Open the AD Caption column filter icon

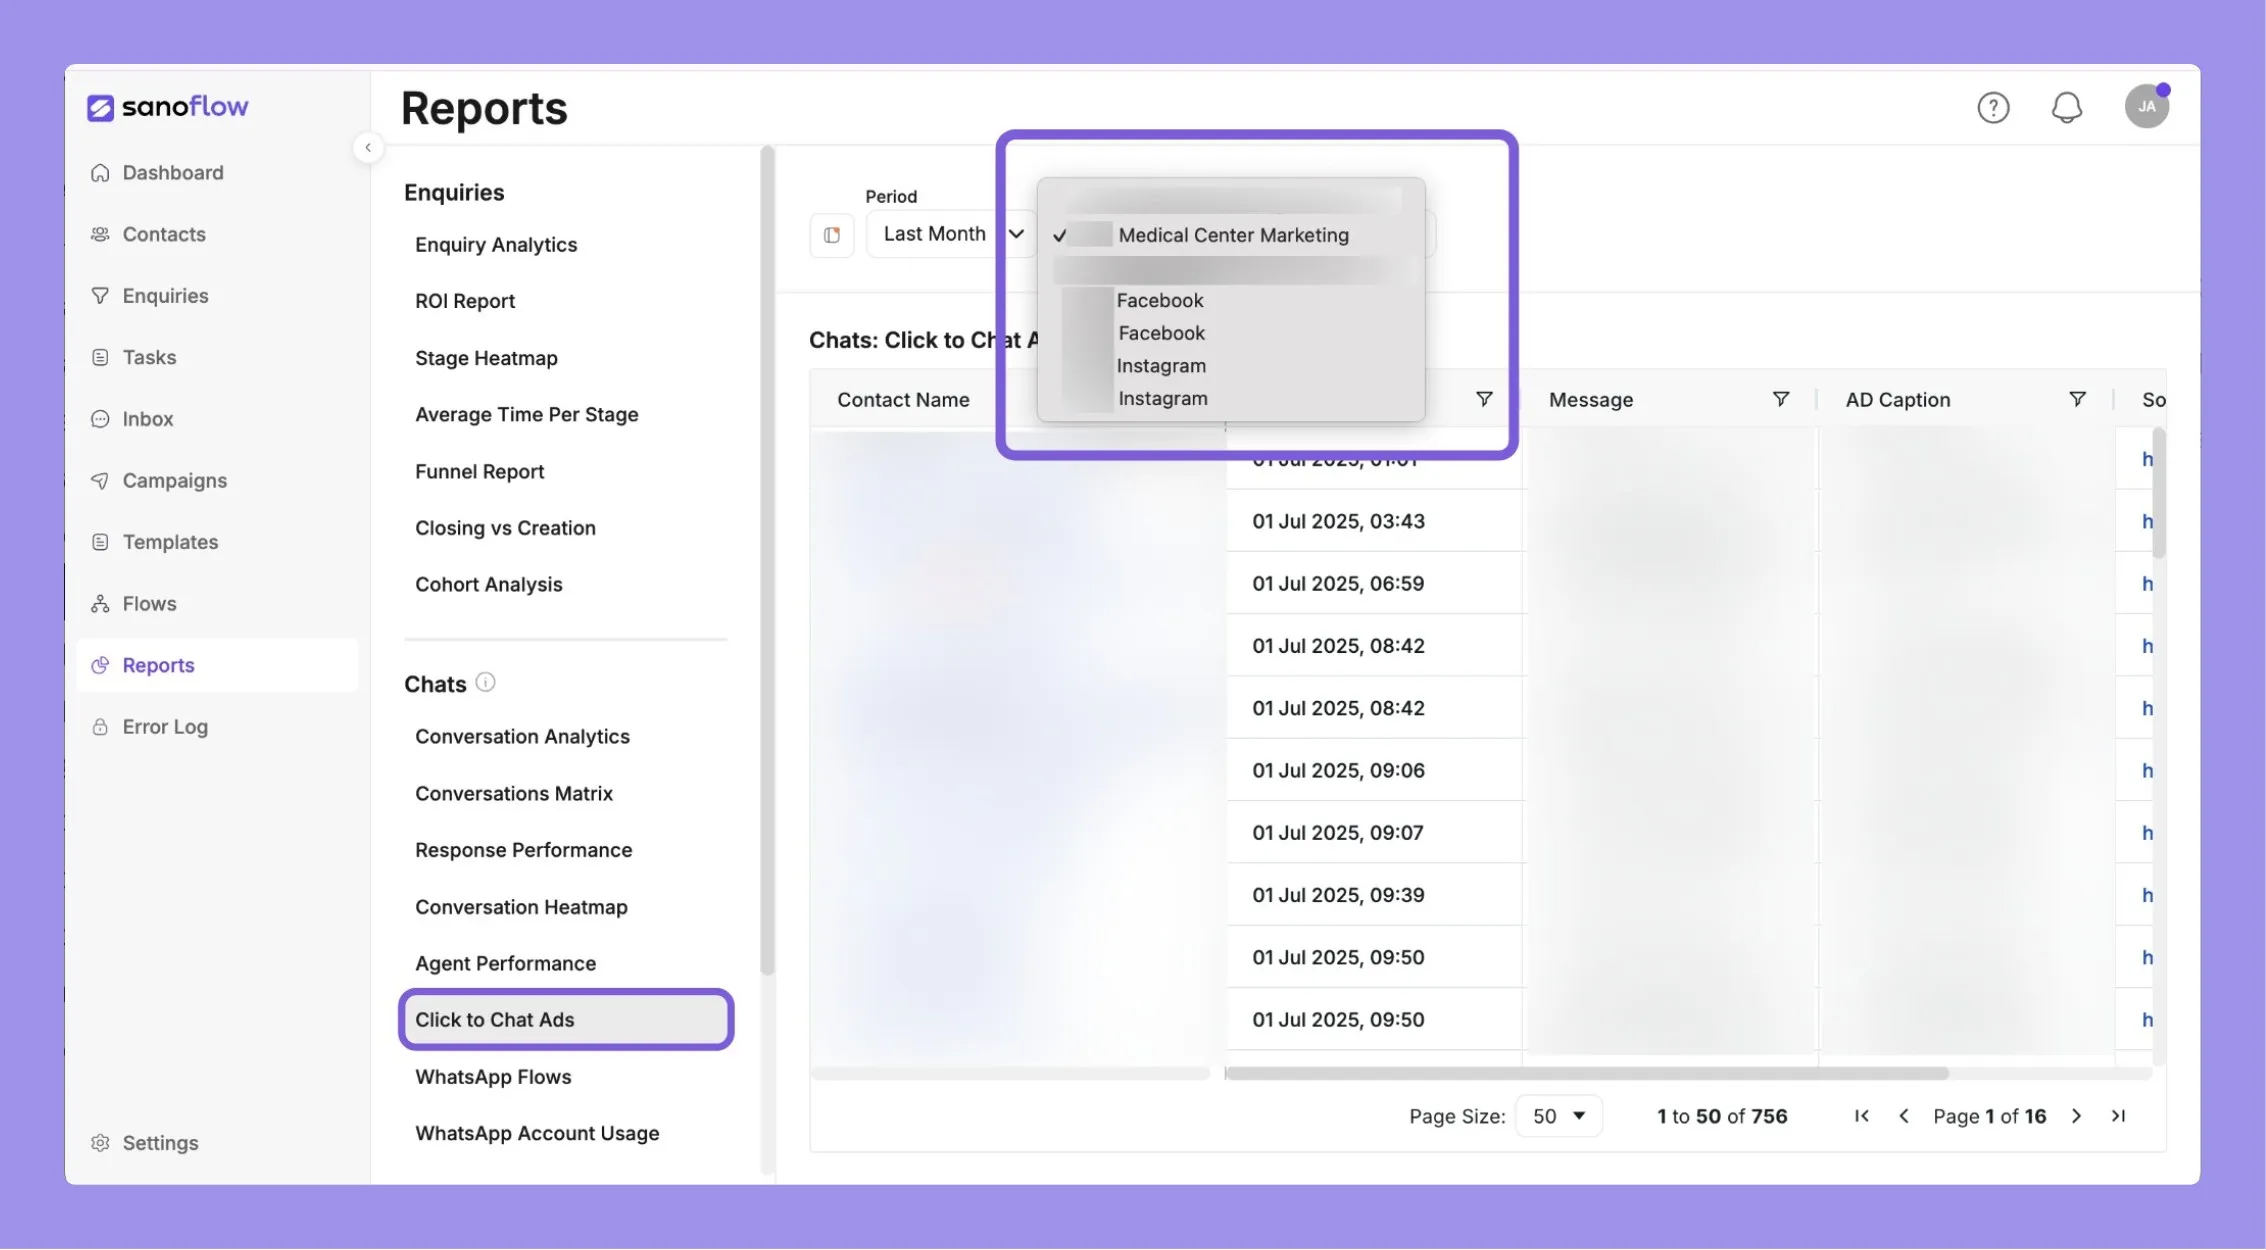[x=2077, y=399]
